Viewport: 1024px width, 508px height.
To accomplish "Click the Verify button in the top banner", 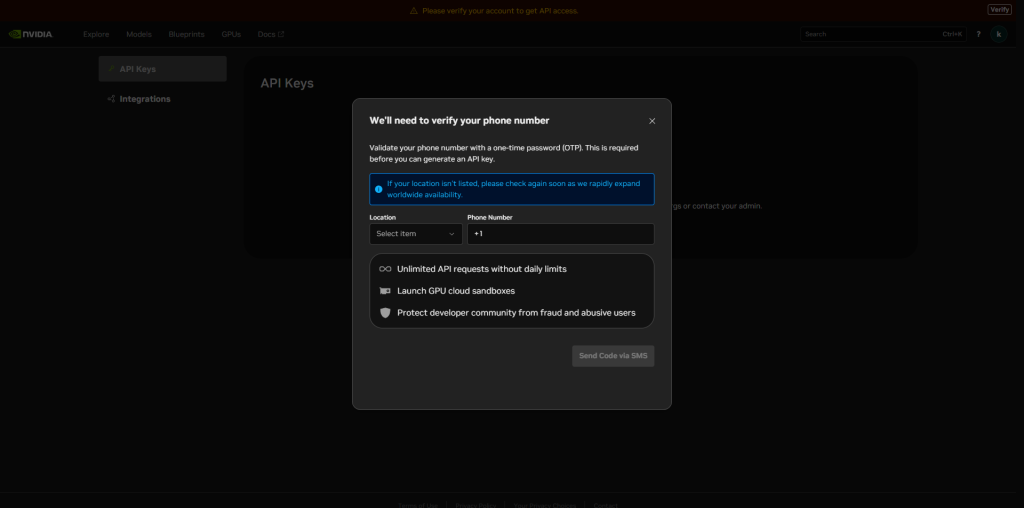I will click(x=999, y=10).
